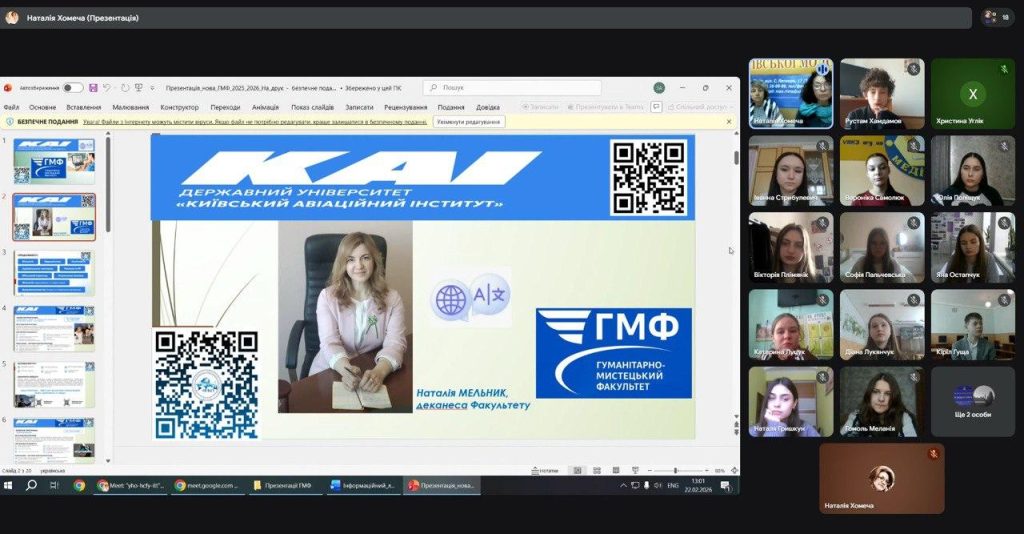This screenshot has width=1024, height=534.
Task: Click the Save icon in title bar
Action: pos(93,88)
